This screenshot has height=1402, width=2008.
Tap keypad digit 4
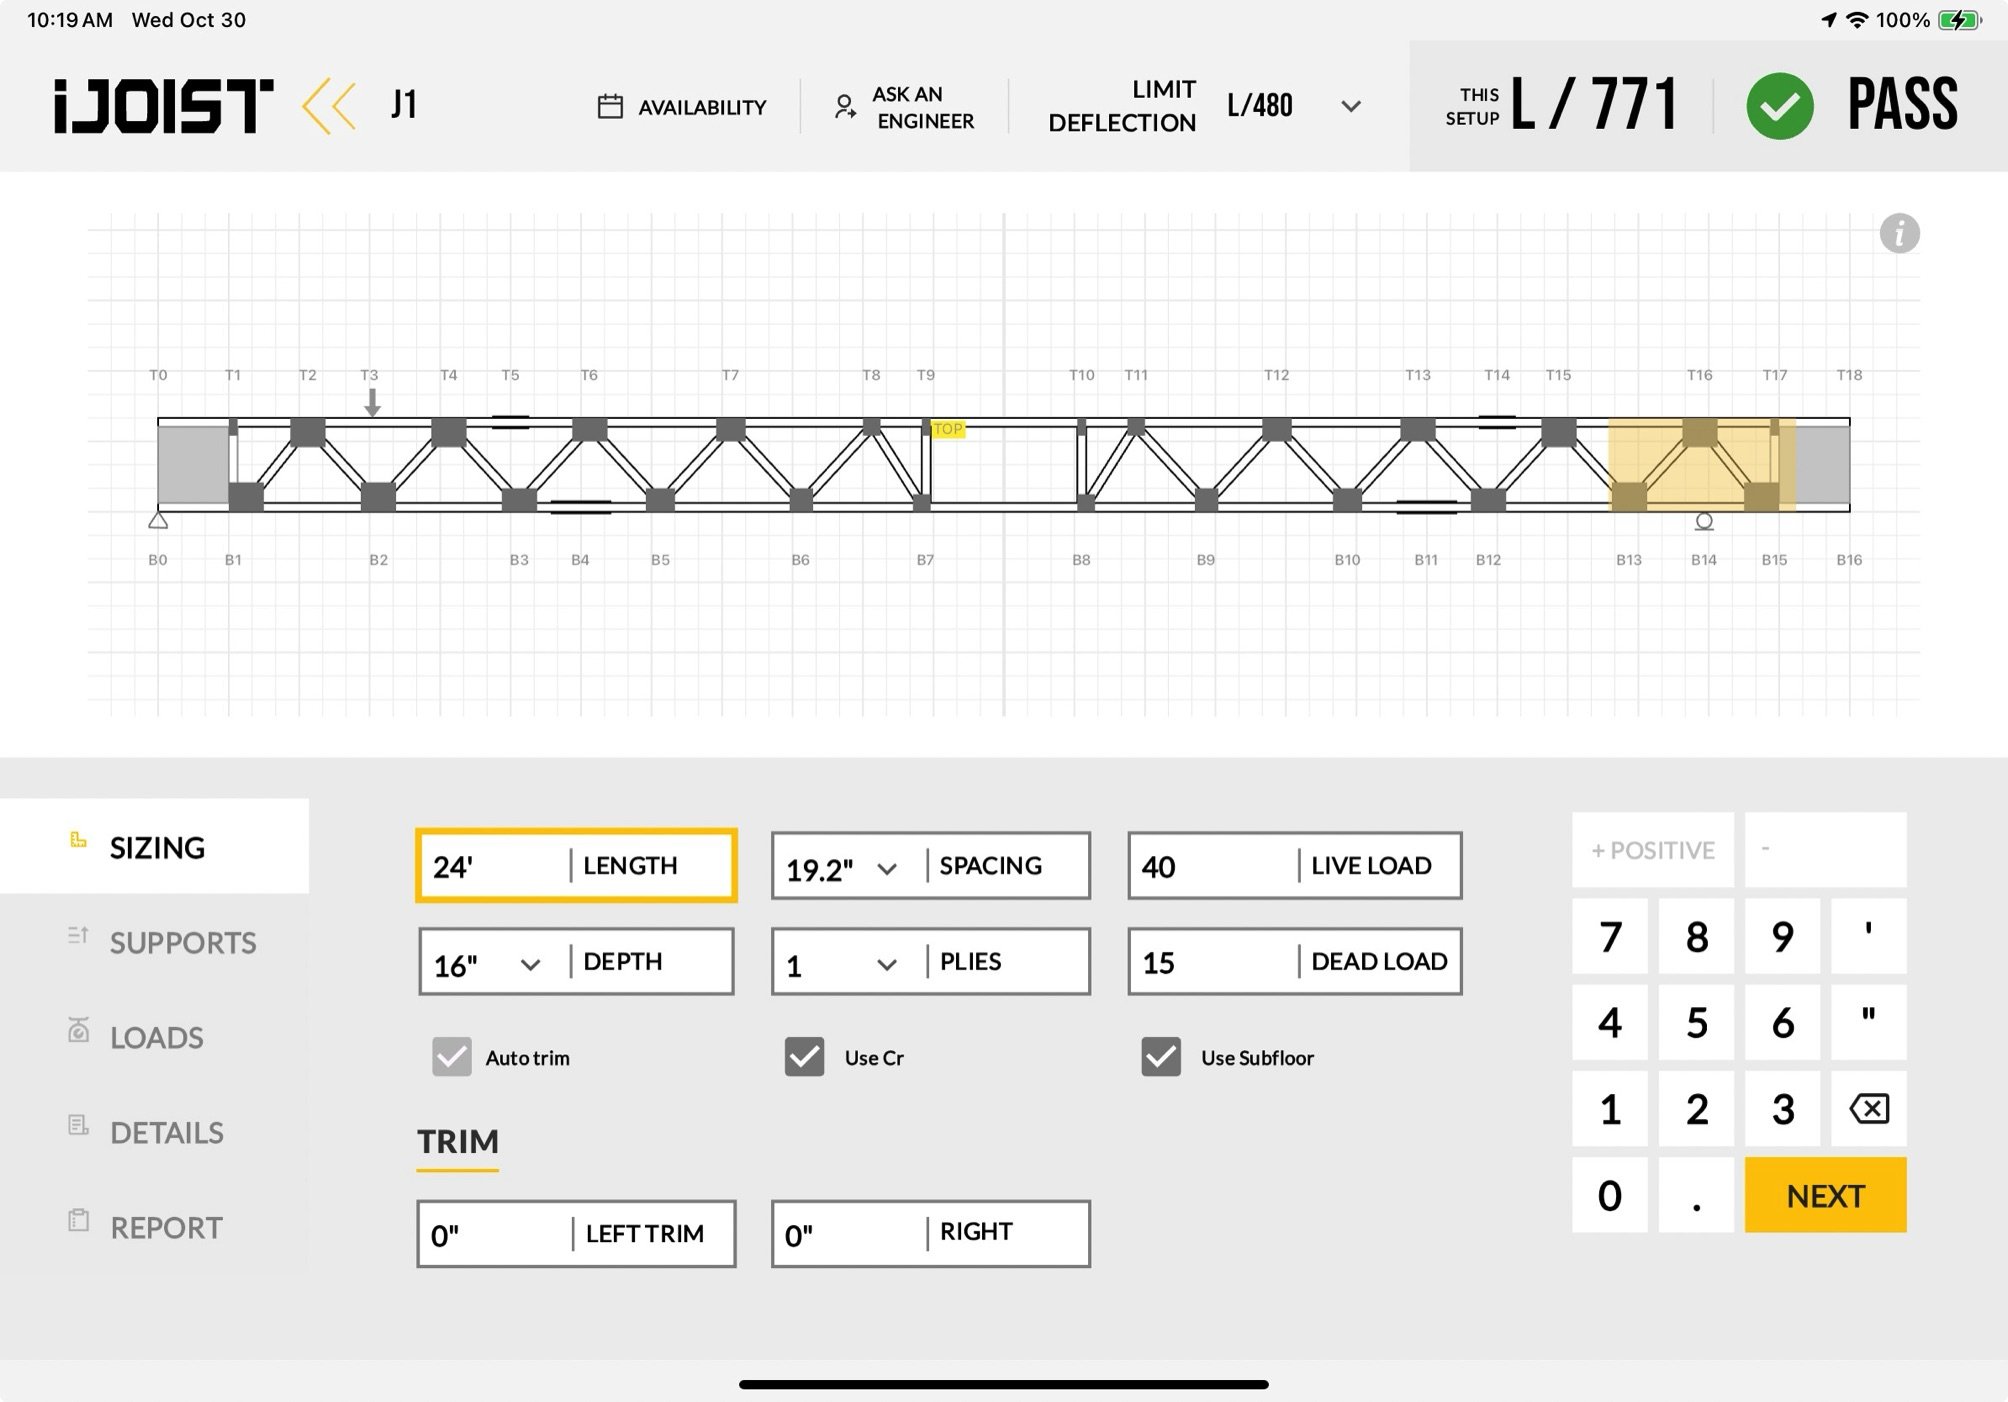tap(1610, 1023)
